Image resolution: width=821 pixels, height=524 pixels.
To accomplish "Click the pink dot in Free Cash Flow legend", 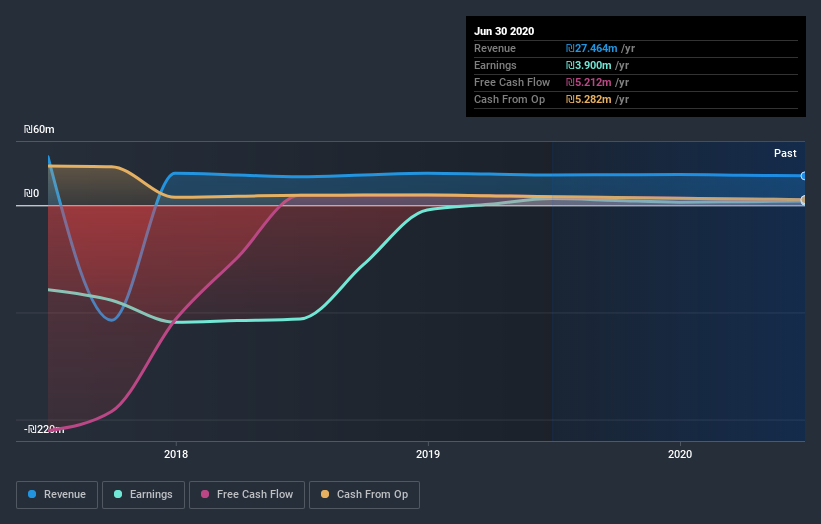I will pyautogui.click(x=205, y=494).
